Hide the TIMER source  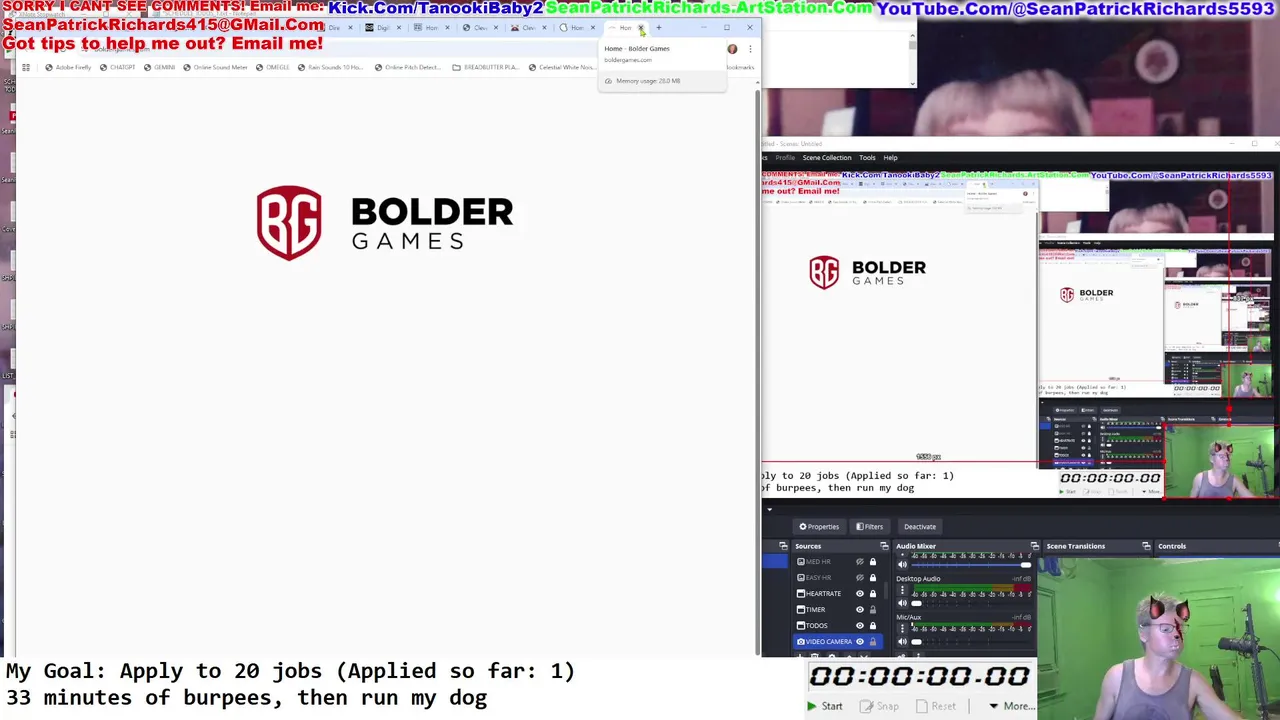coord(859,610)
